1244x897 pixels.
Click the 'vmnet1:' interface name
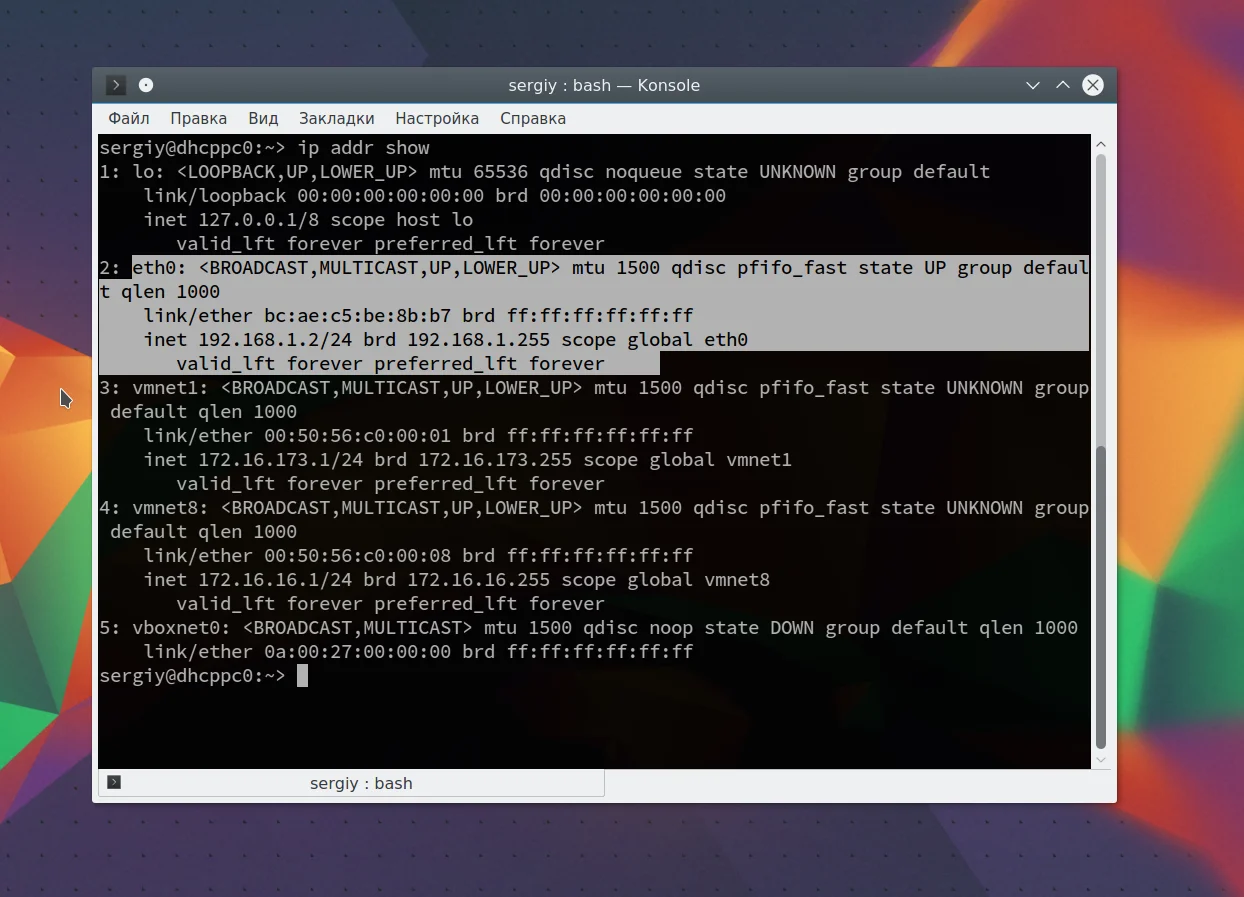[x=171, y=388]
